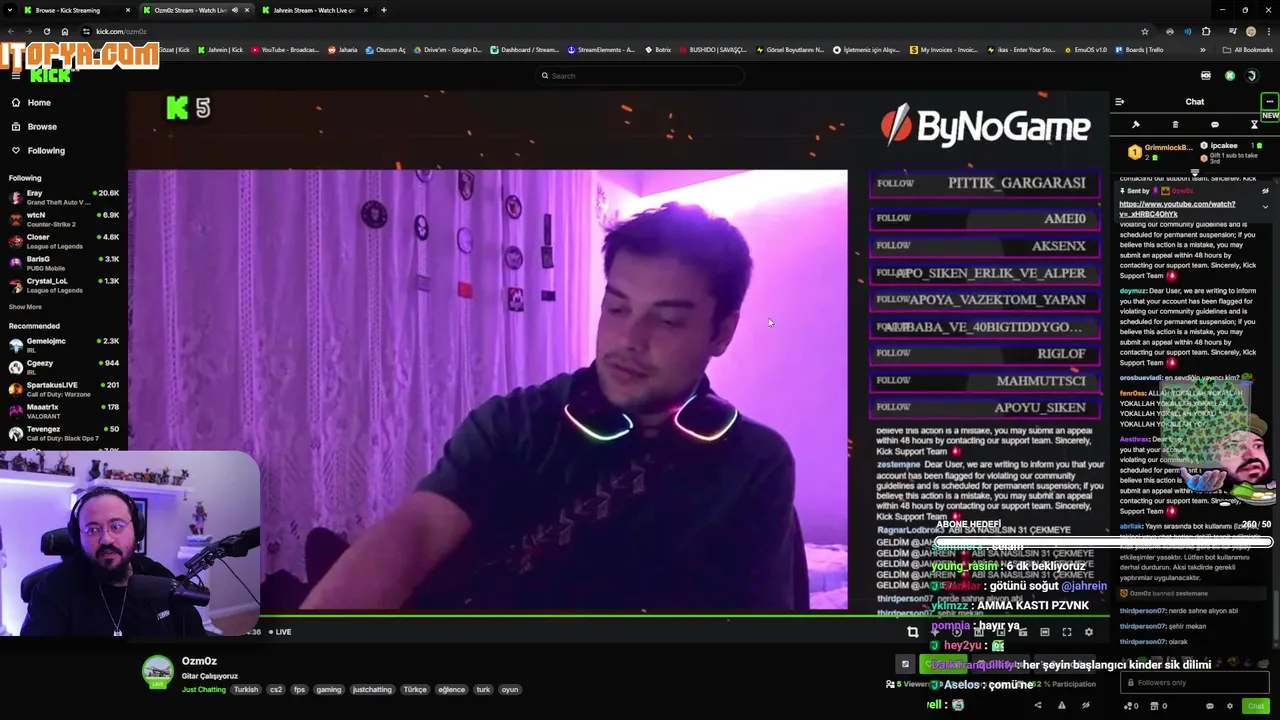The image size is (1280, 720).
Task: Click the green Kick icon in top bar
Action: coord(1230,76)
